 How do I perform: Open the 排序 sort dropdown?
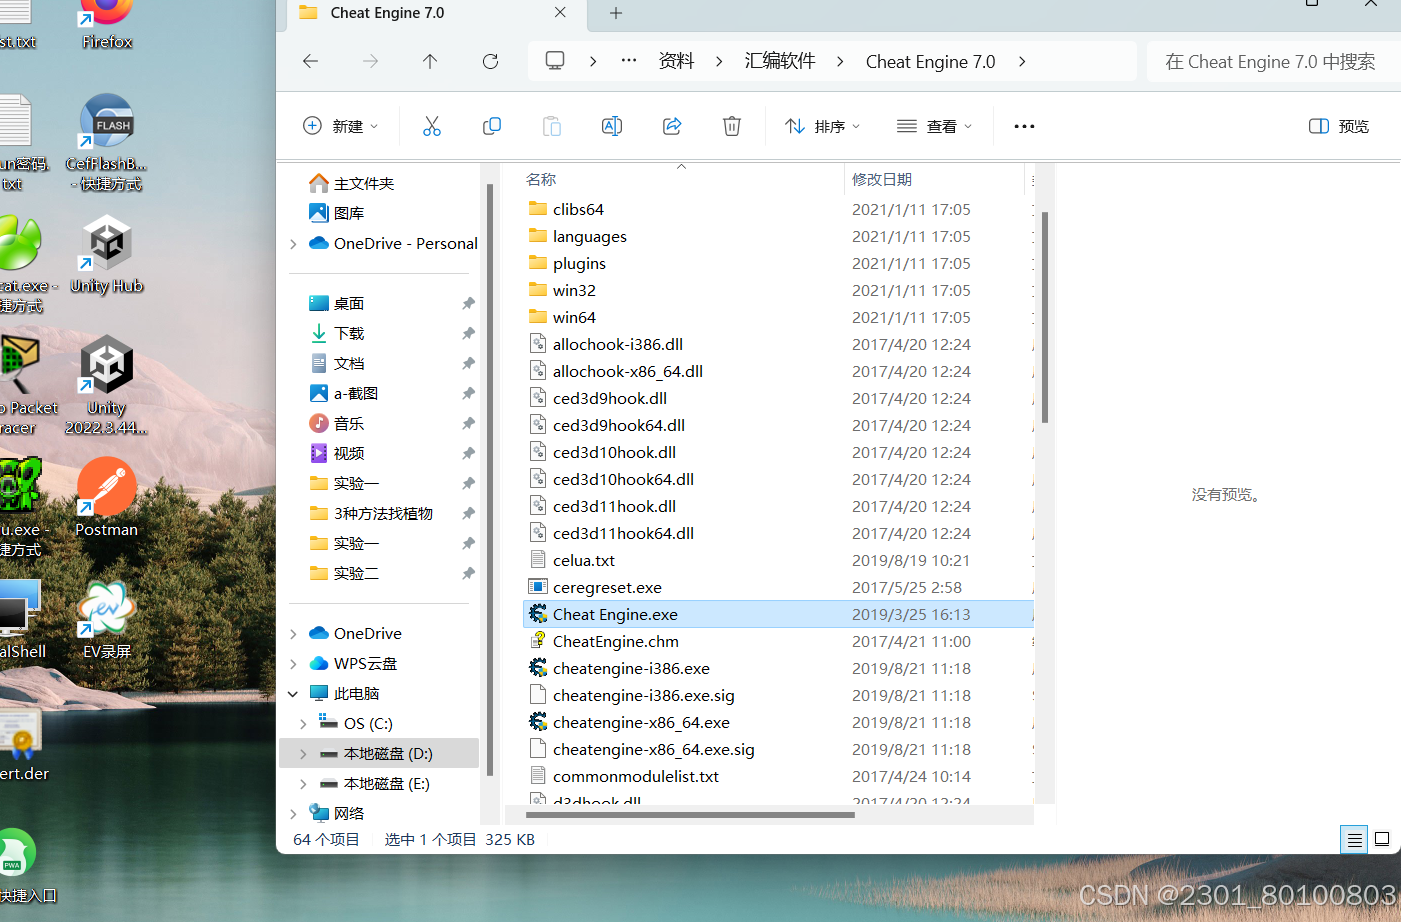[x=822, y=126]
